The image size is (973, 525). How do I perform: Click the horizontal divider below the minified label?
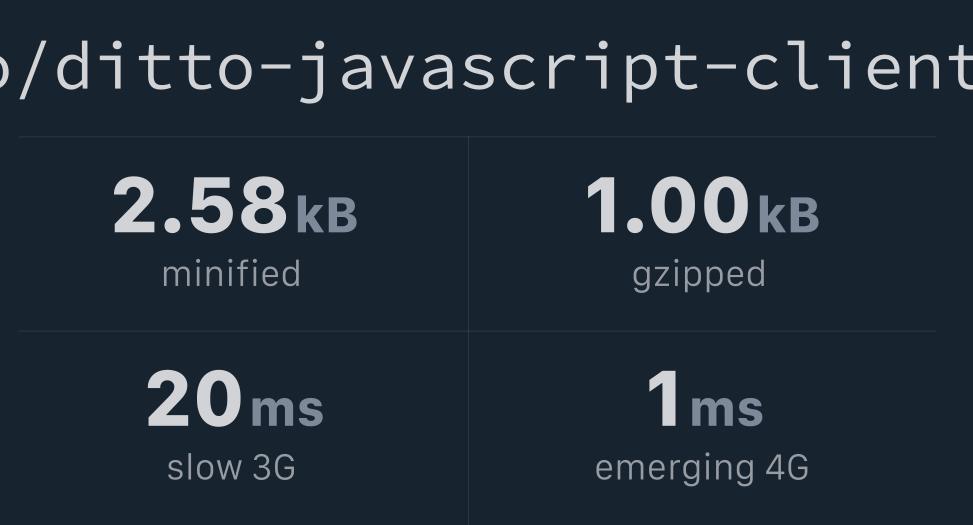[x=243, y=331]
